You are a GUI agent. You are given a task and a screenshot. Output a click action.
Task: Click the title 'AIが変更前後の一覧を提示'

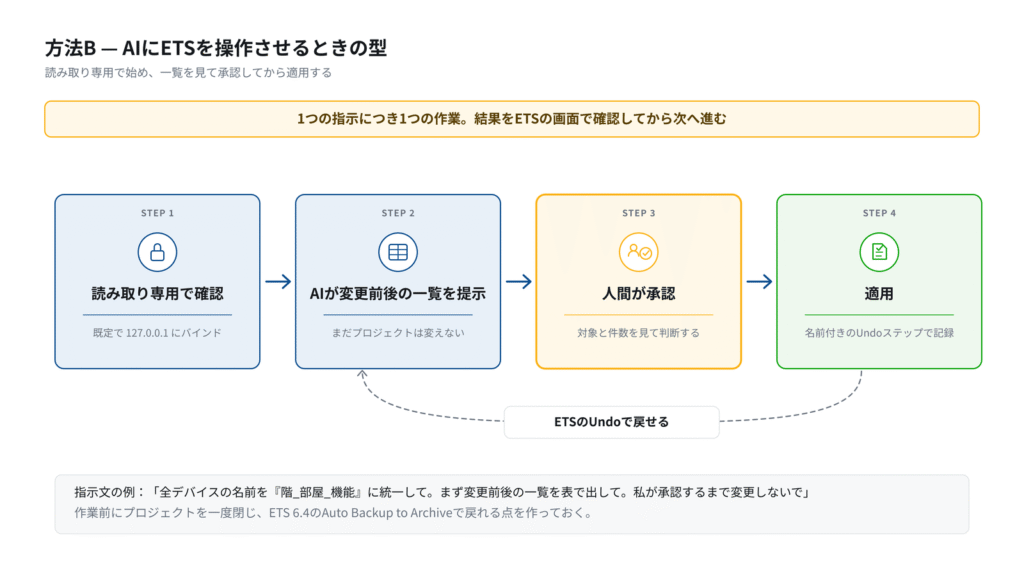tap(398, 294)
